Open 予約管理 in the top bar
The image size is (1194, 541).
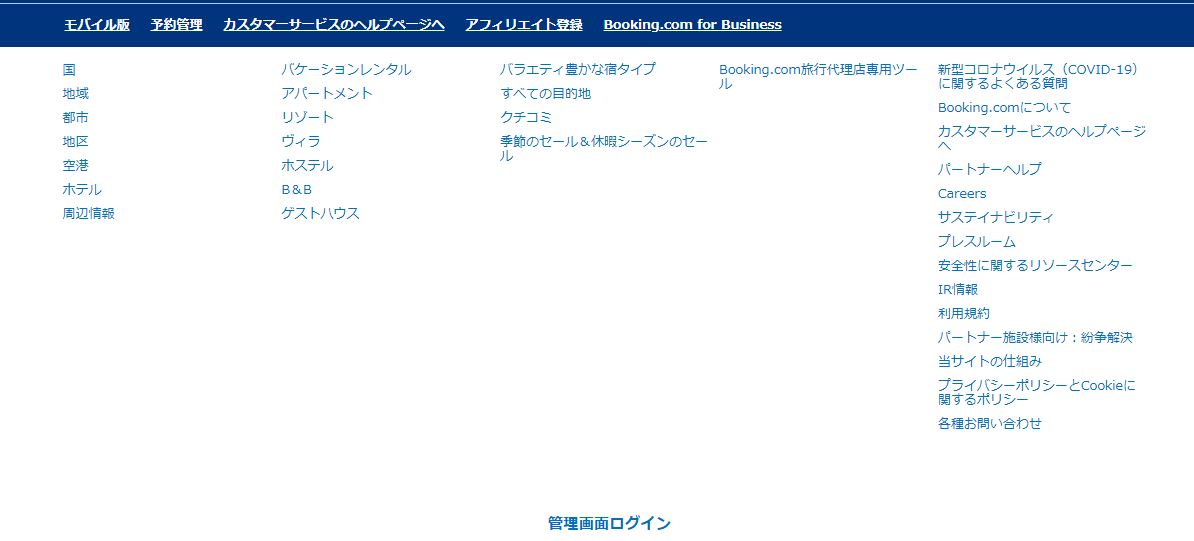177,24
